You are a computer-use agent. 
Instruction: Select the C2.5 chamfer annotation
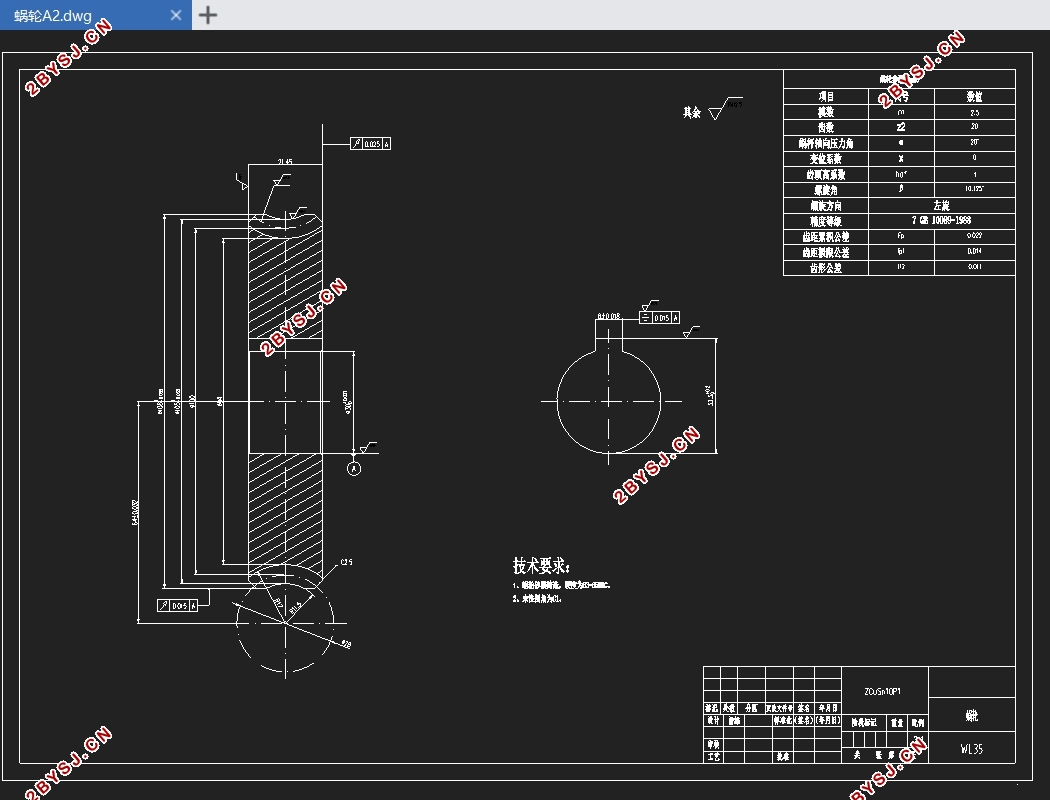tap(346, 562)
